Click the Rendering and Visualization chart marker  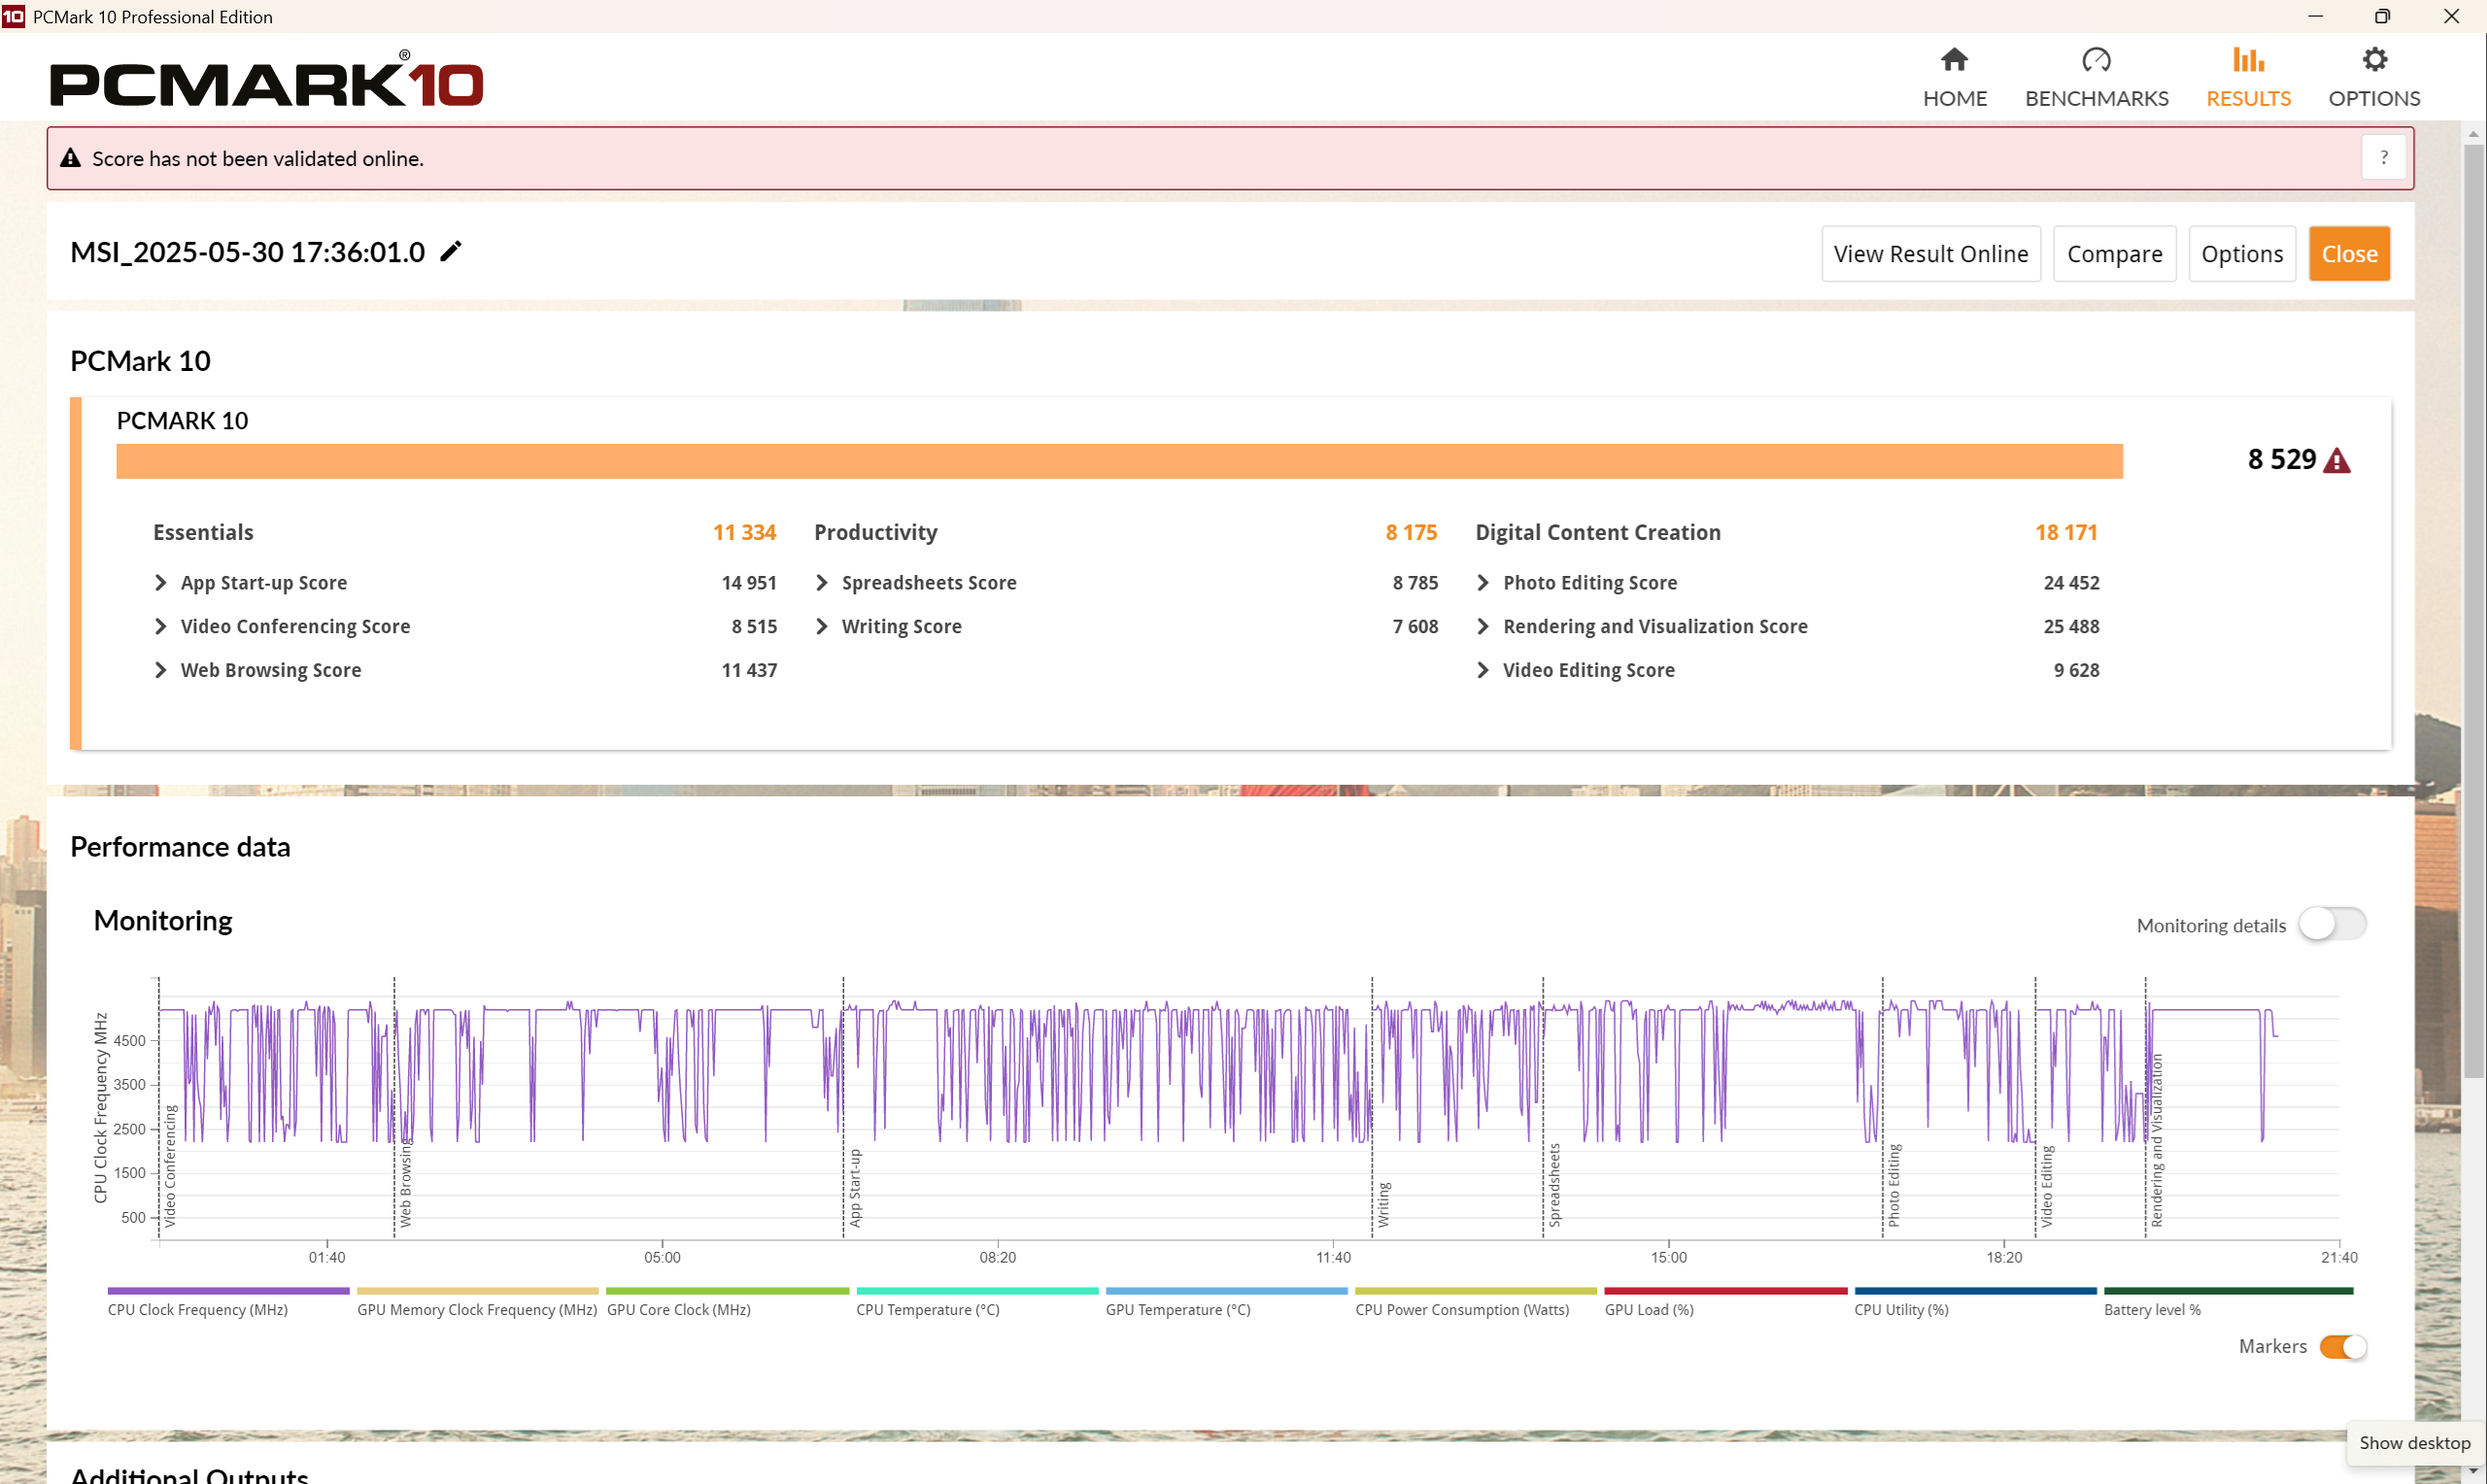pos(2157,1140)
